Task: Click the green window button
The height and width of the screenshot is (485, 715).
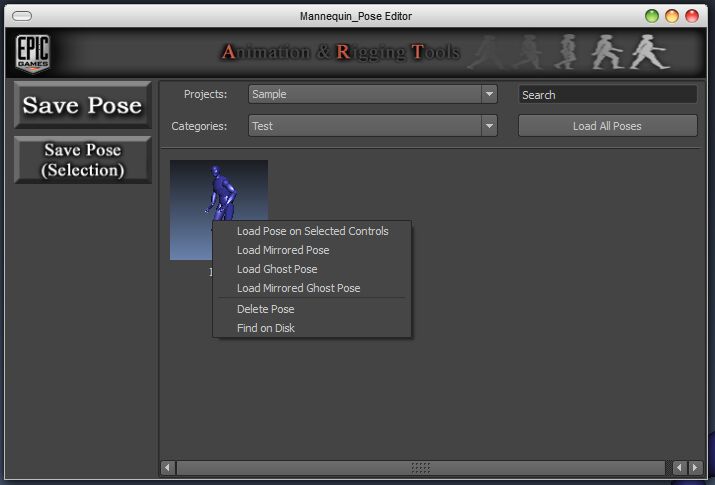Action: (x=652, y=16)
